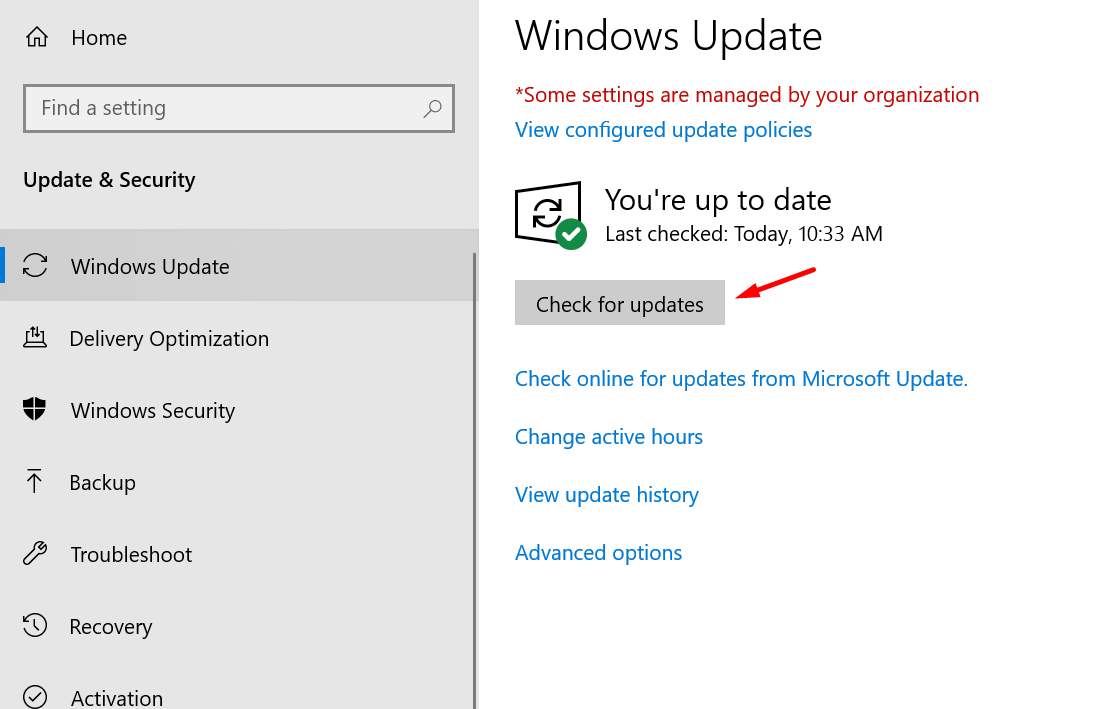Click the Recovery clock icon
1102x709 pixels.
coord(35,625)
